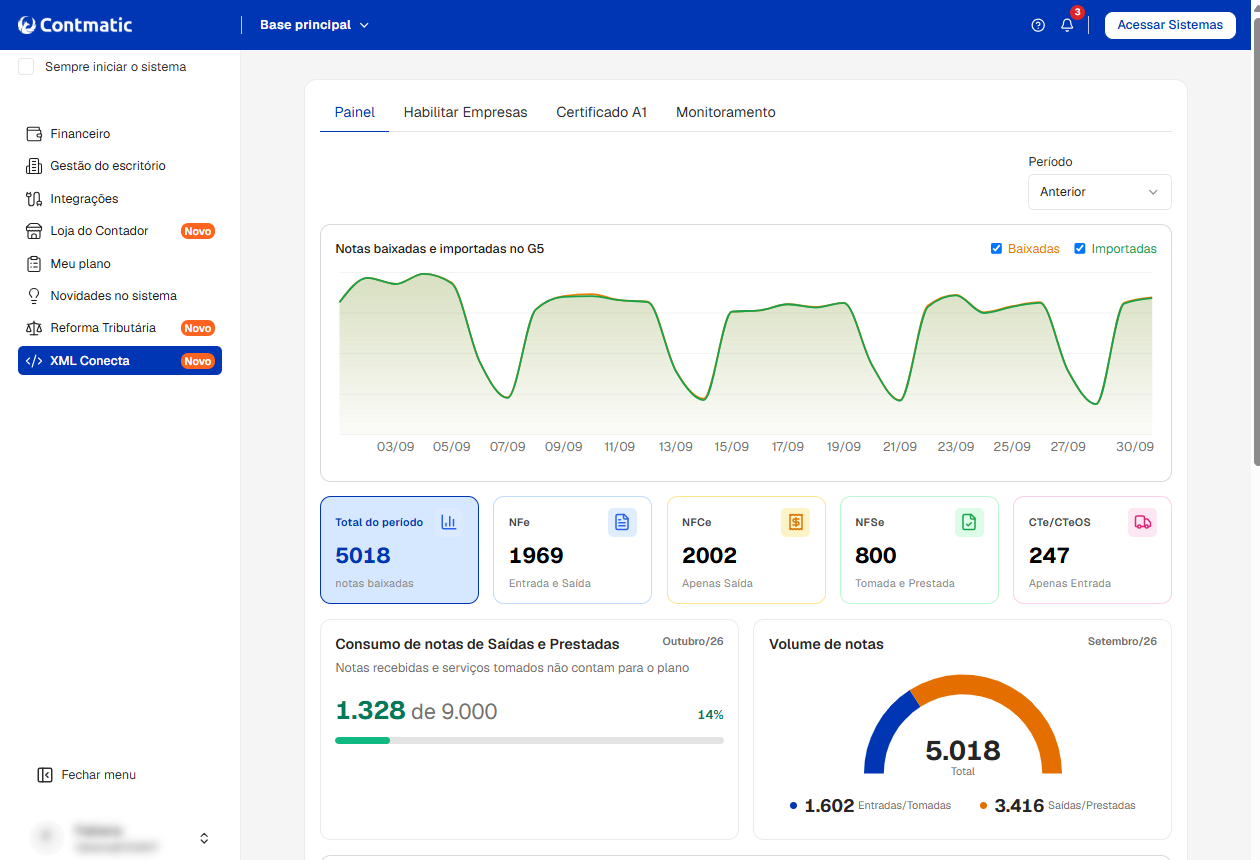Click the Fechar menu collapse icon
The width and height of the screenshot is (1260, 860).
(45, 775)
